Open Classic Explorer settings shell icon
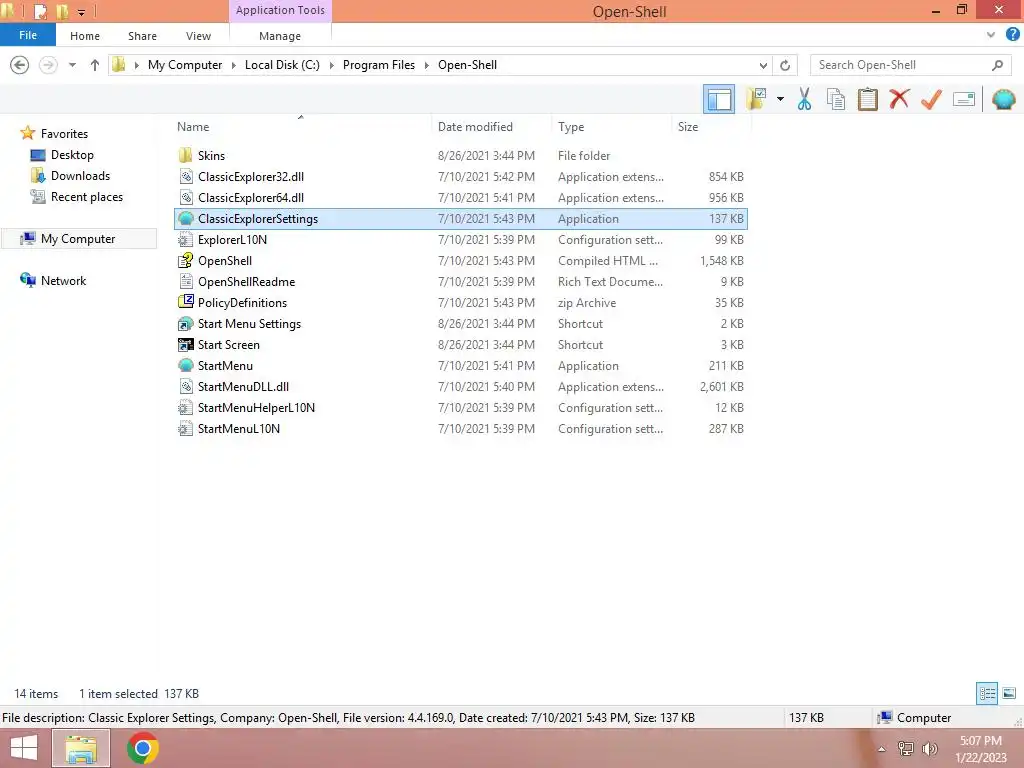 [1004, 99]
